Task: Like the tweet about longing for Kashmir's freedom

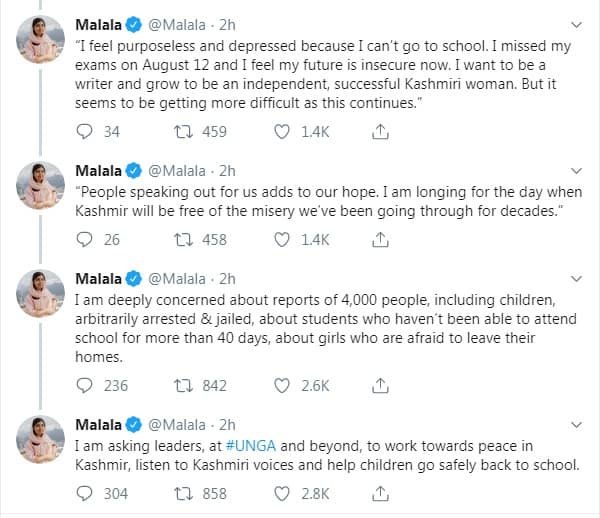Action: 283,239
